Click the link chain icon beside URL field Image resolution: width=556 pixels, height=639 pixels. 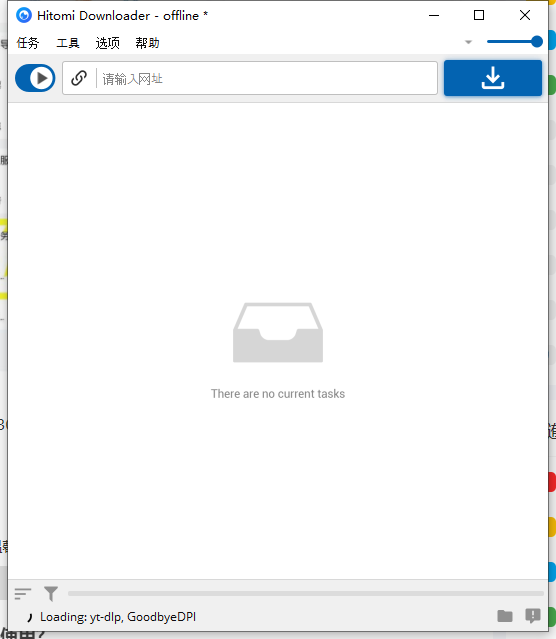[79, 78]
